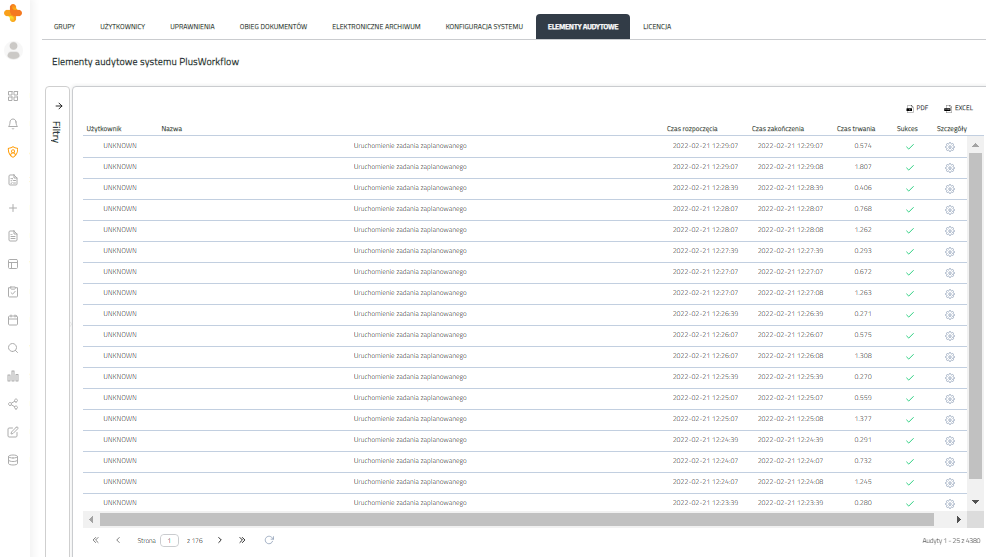986x557 pixels.
Task: Go to the next page of audits
Action: [220, 540]
